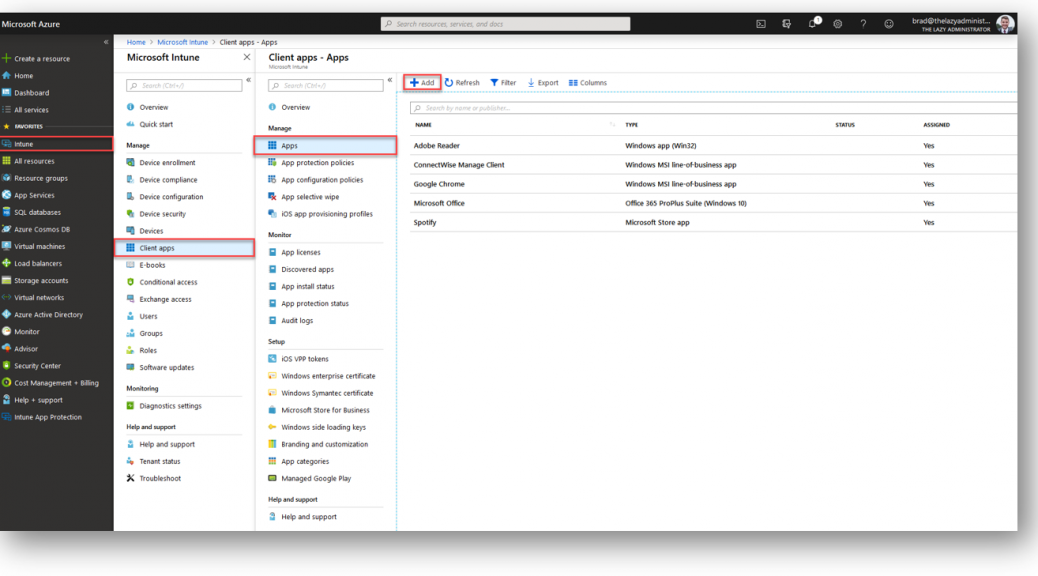The image size is (1038, 576).
Task: Open iOS VPP tokens
Action: click(x=305, y=359)
